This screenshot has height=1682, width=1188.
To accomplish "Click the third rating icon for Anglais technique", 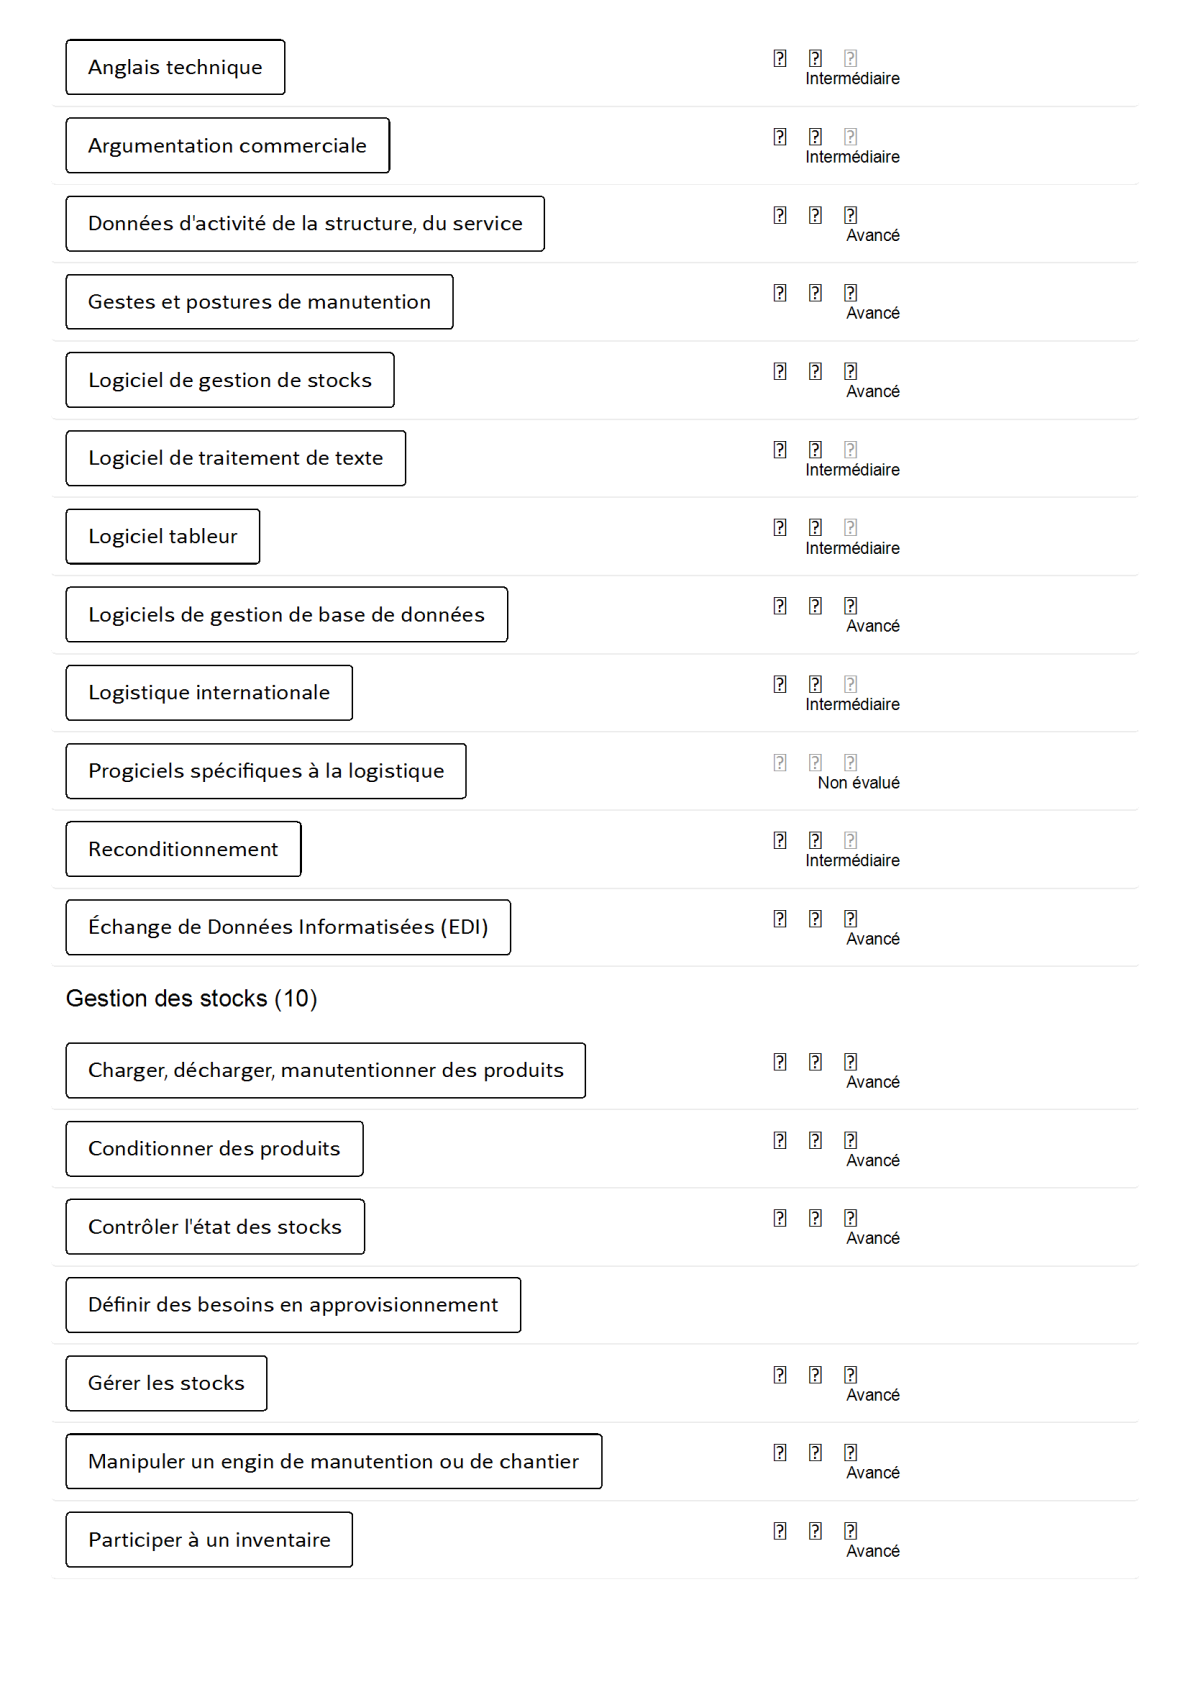I will click(x=850, y=58).
